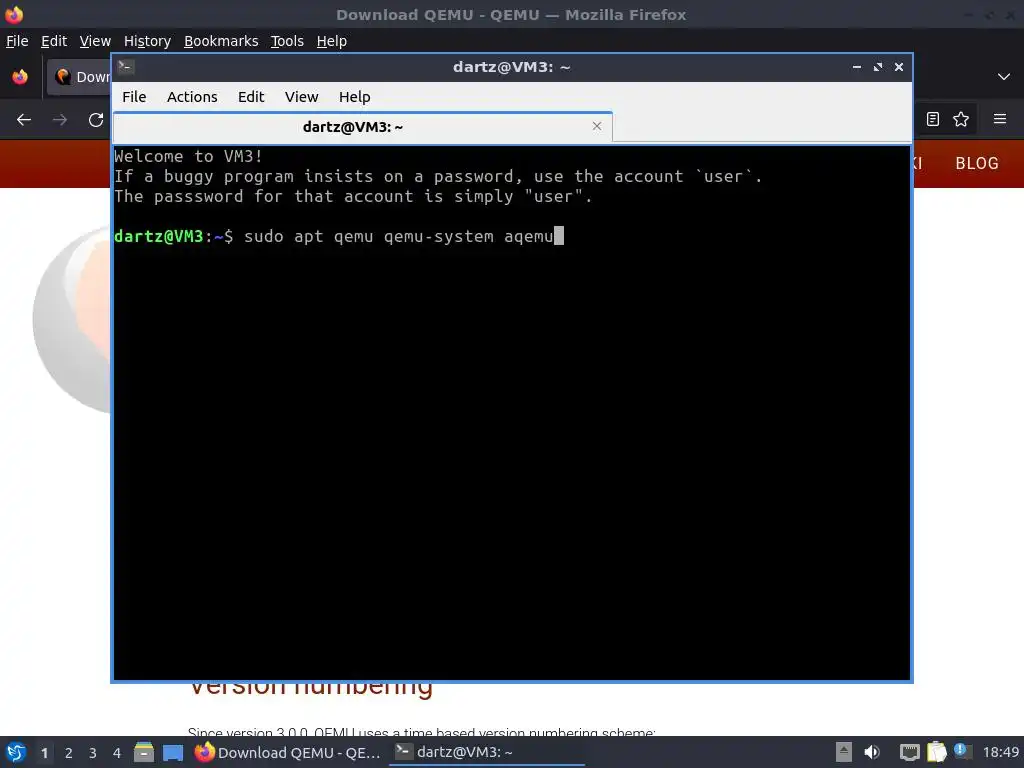This screenshot has width=1024, height=768.
Task: Open the BLOG link on QEMU site
Action: (976, 163)
